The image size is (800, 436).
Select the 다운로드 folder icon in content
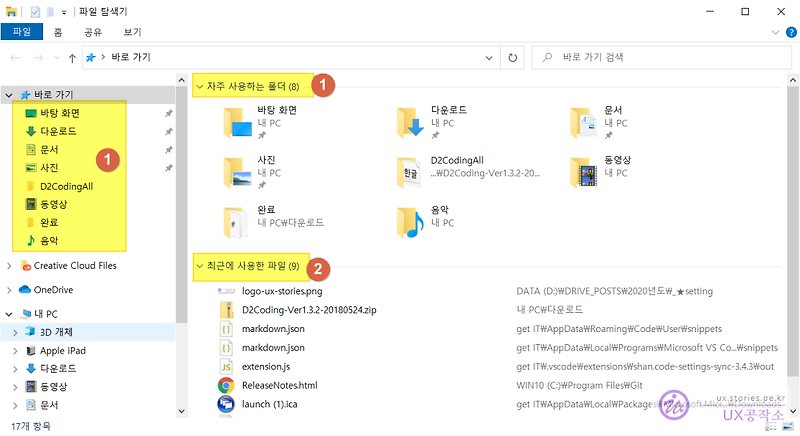[411, 123]
